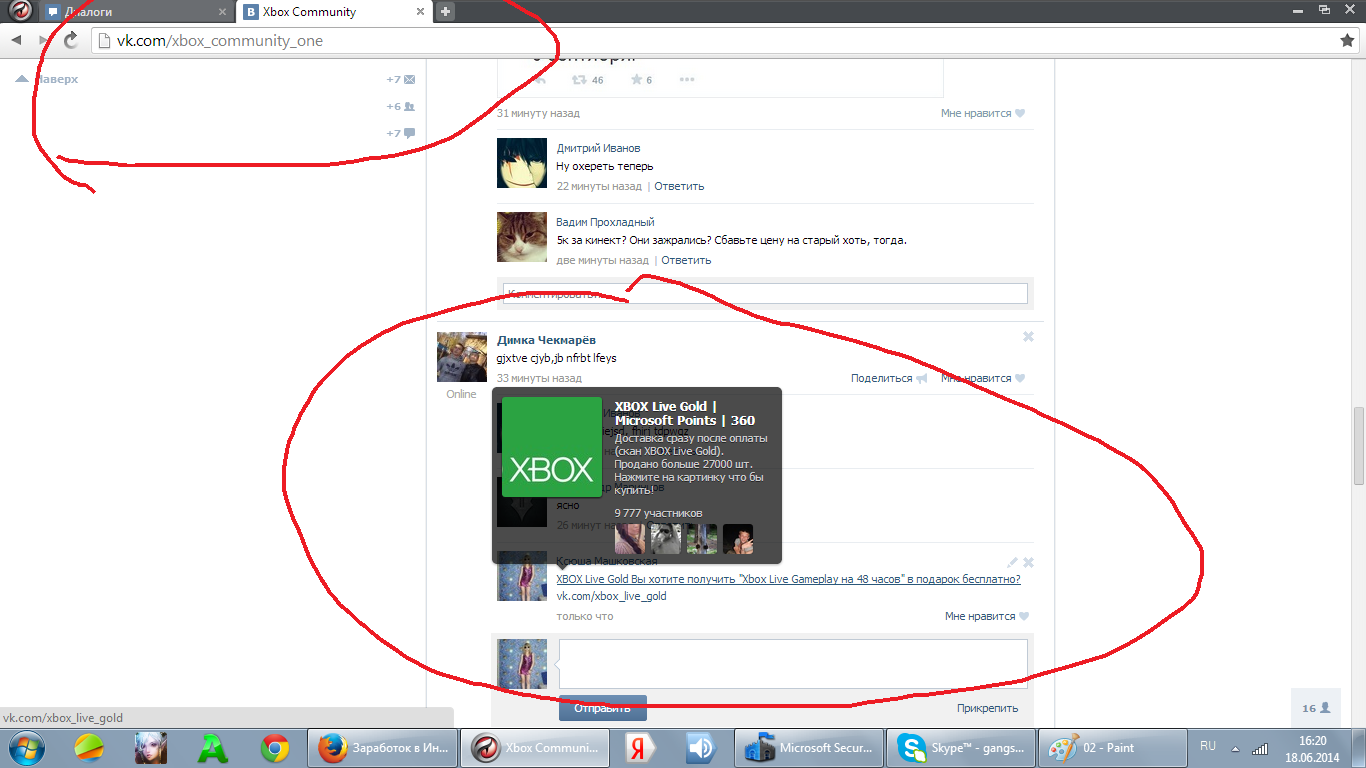Show hidden system tray icons
The height and width of the screenshot is (768, 1366).
(x=1236, y=748)
